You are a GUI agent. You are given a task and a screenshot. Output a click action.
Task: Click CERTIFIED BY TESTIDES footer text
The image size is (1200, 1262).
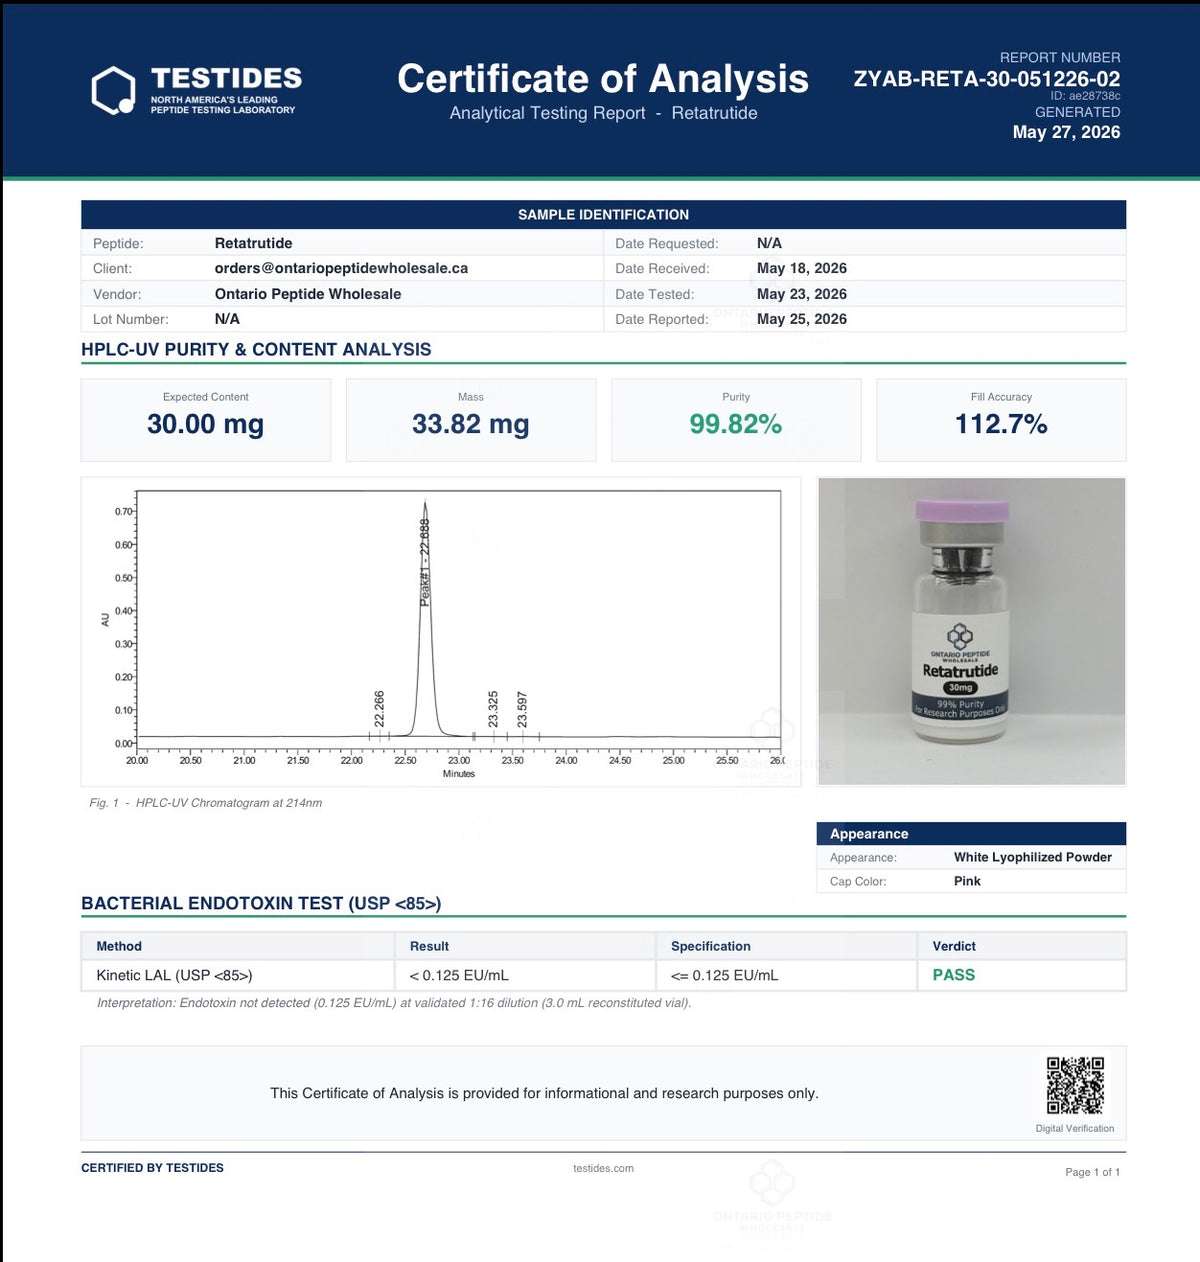[152, 1168]
